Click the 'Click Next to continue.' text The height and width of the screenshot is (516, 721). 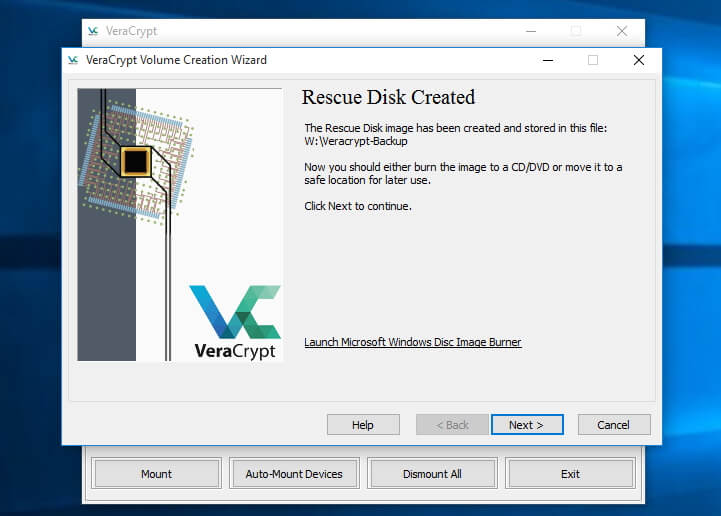click(358, 206)
